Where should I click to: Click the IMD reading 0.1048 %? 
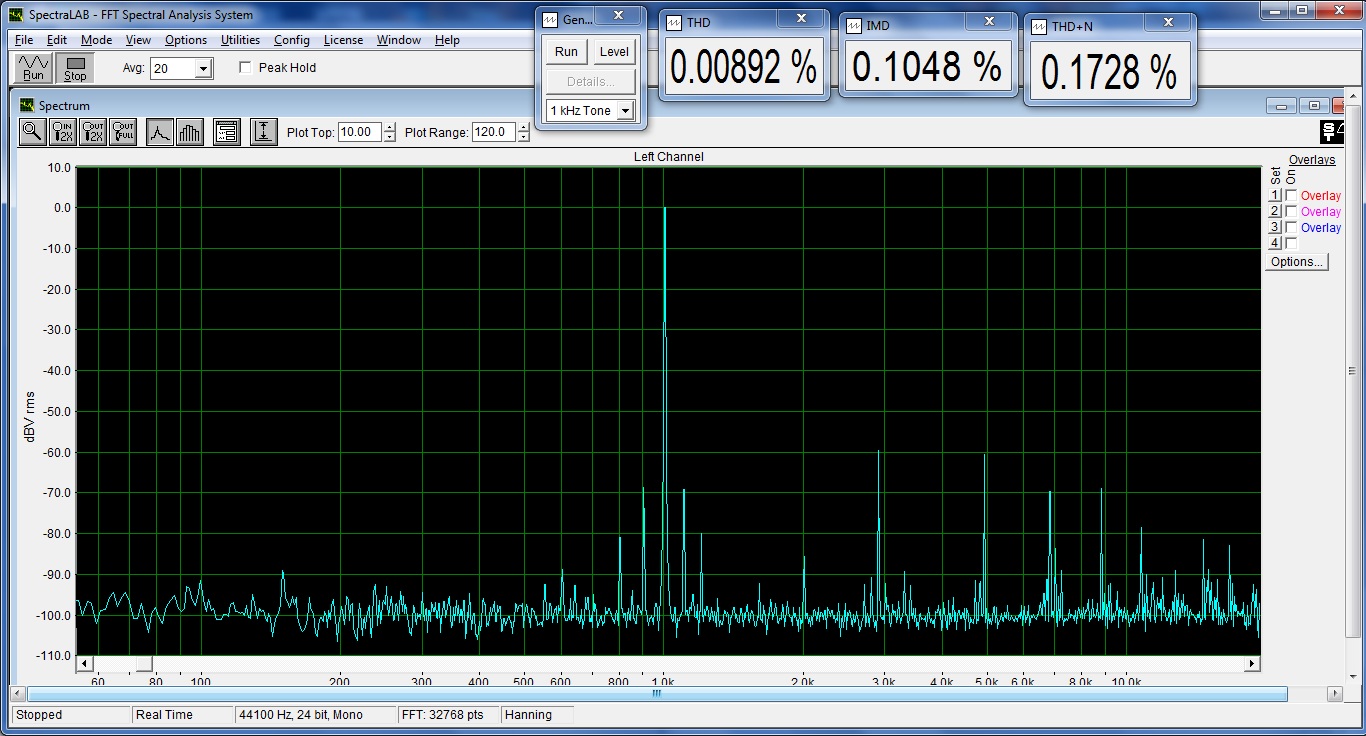tap(927, 67)
